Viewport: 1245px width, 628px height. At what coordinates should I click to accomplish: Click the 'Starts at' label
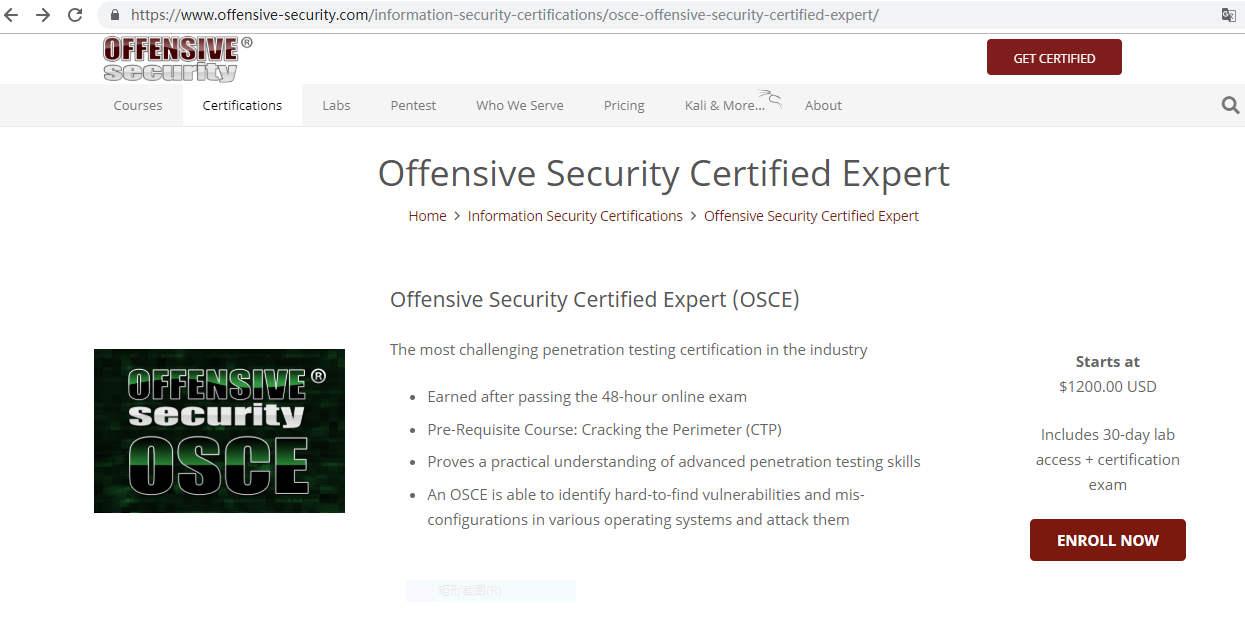[x=1107, y=362]
